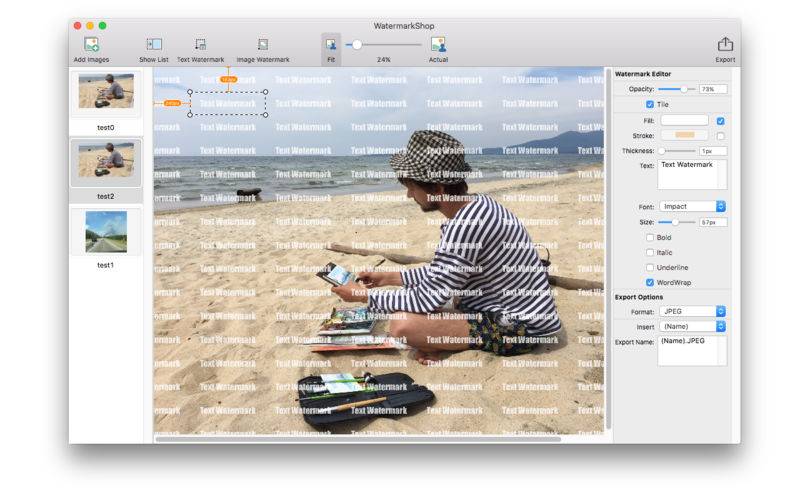Screen dimensions: 800x500
Task: Open the Fill color swatch
Action: 684,120
